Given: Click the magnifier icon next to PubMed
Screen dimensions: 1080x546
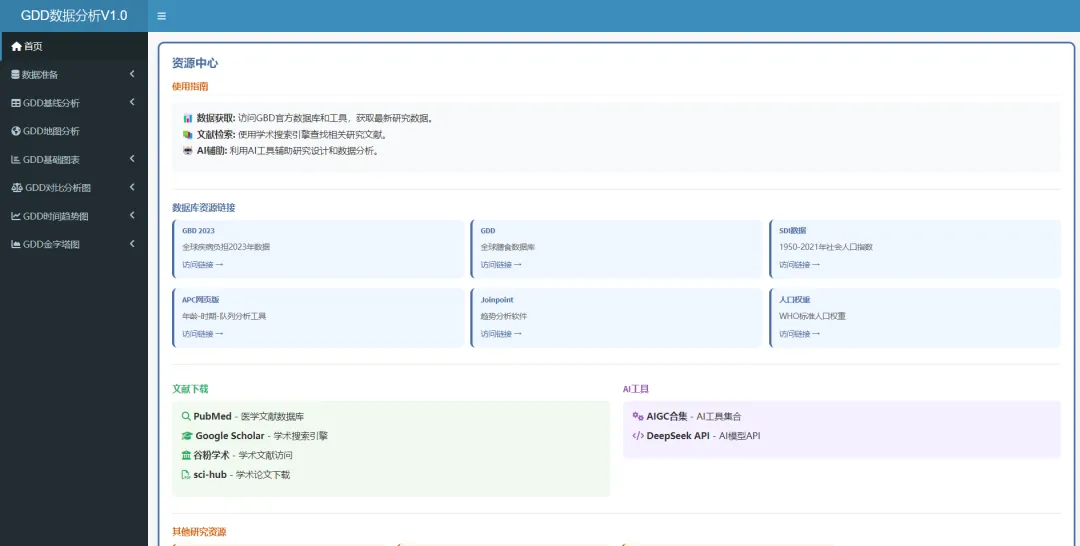Looking at the screenshot, I should click(x=186, y=416).
